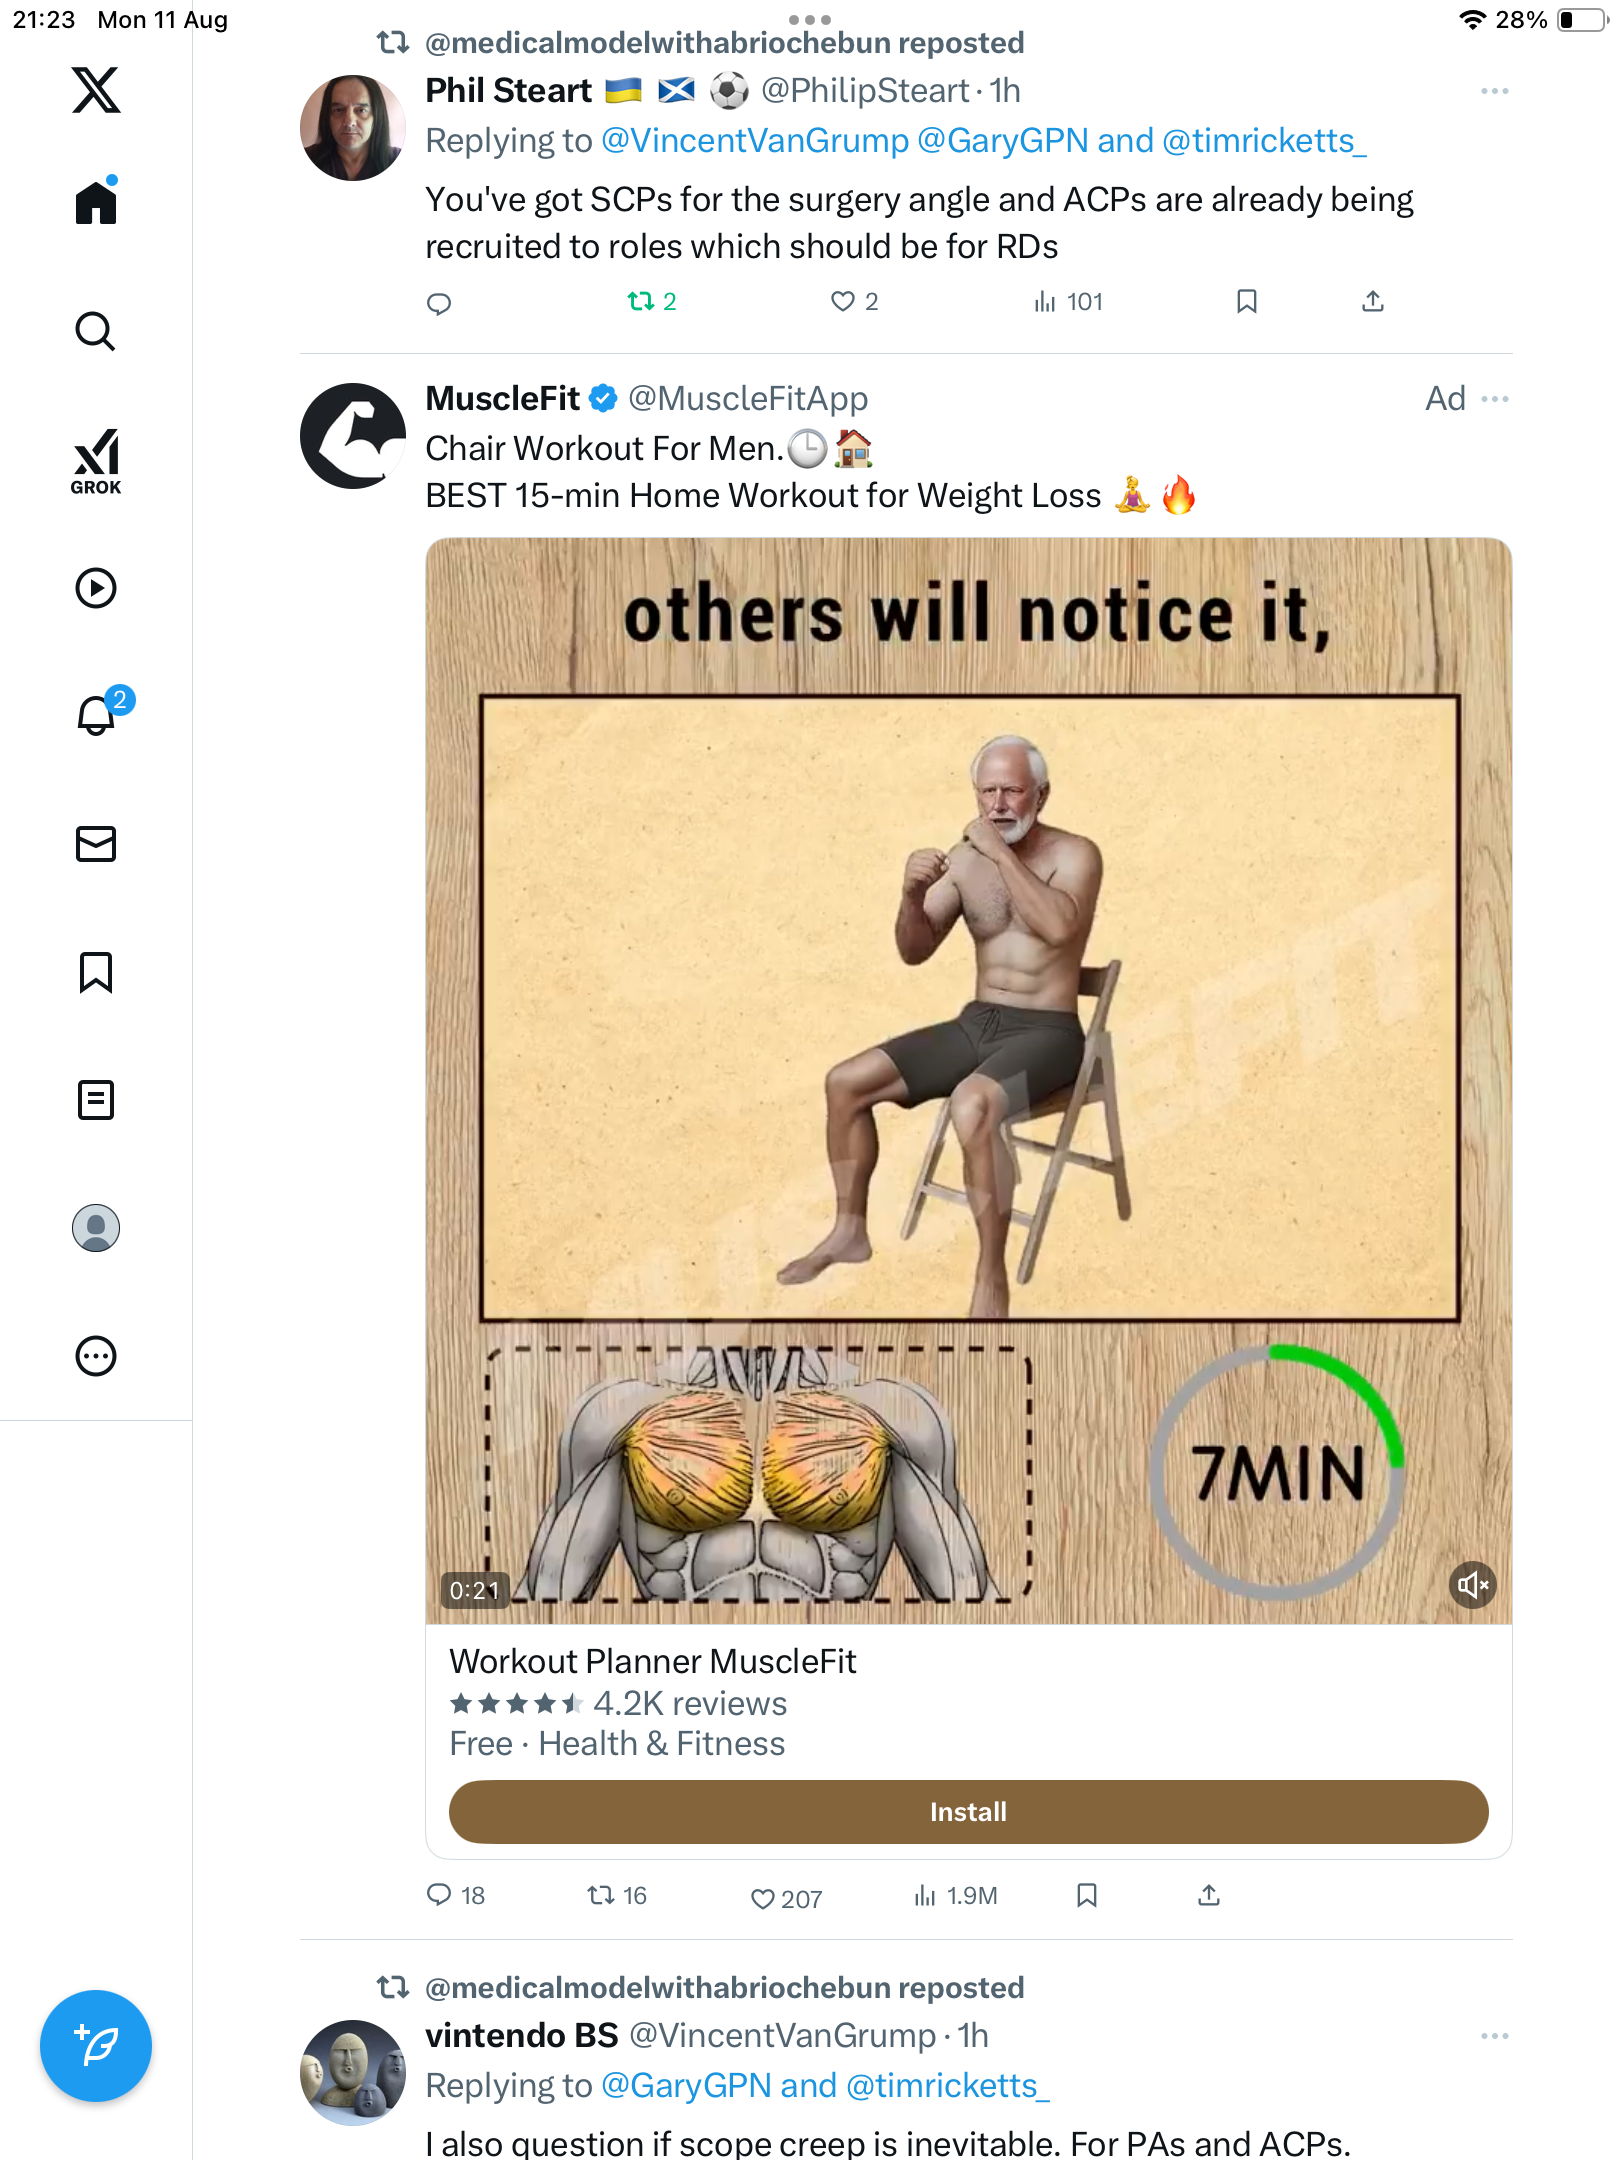Go to the Home timeline
Screen dimensions: 1620x2160
pos(96,203)
